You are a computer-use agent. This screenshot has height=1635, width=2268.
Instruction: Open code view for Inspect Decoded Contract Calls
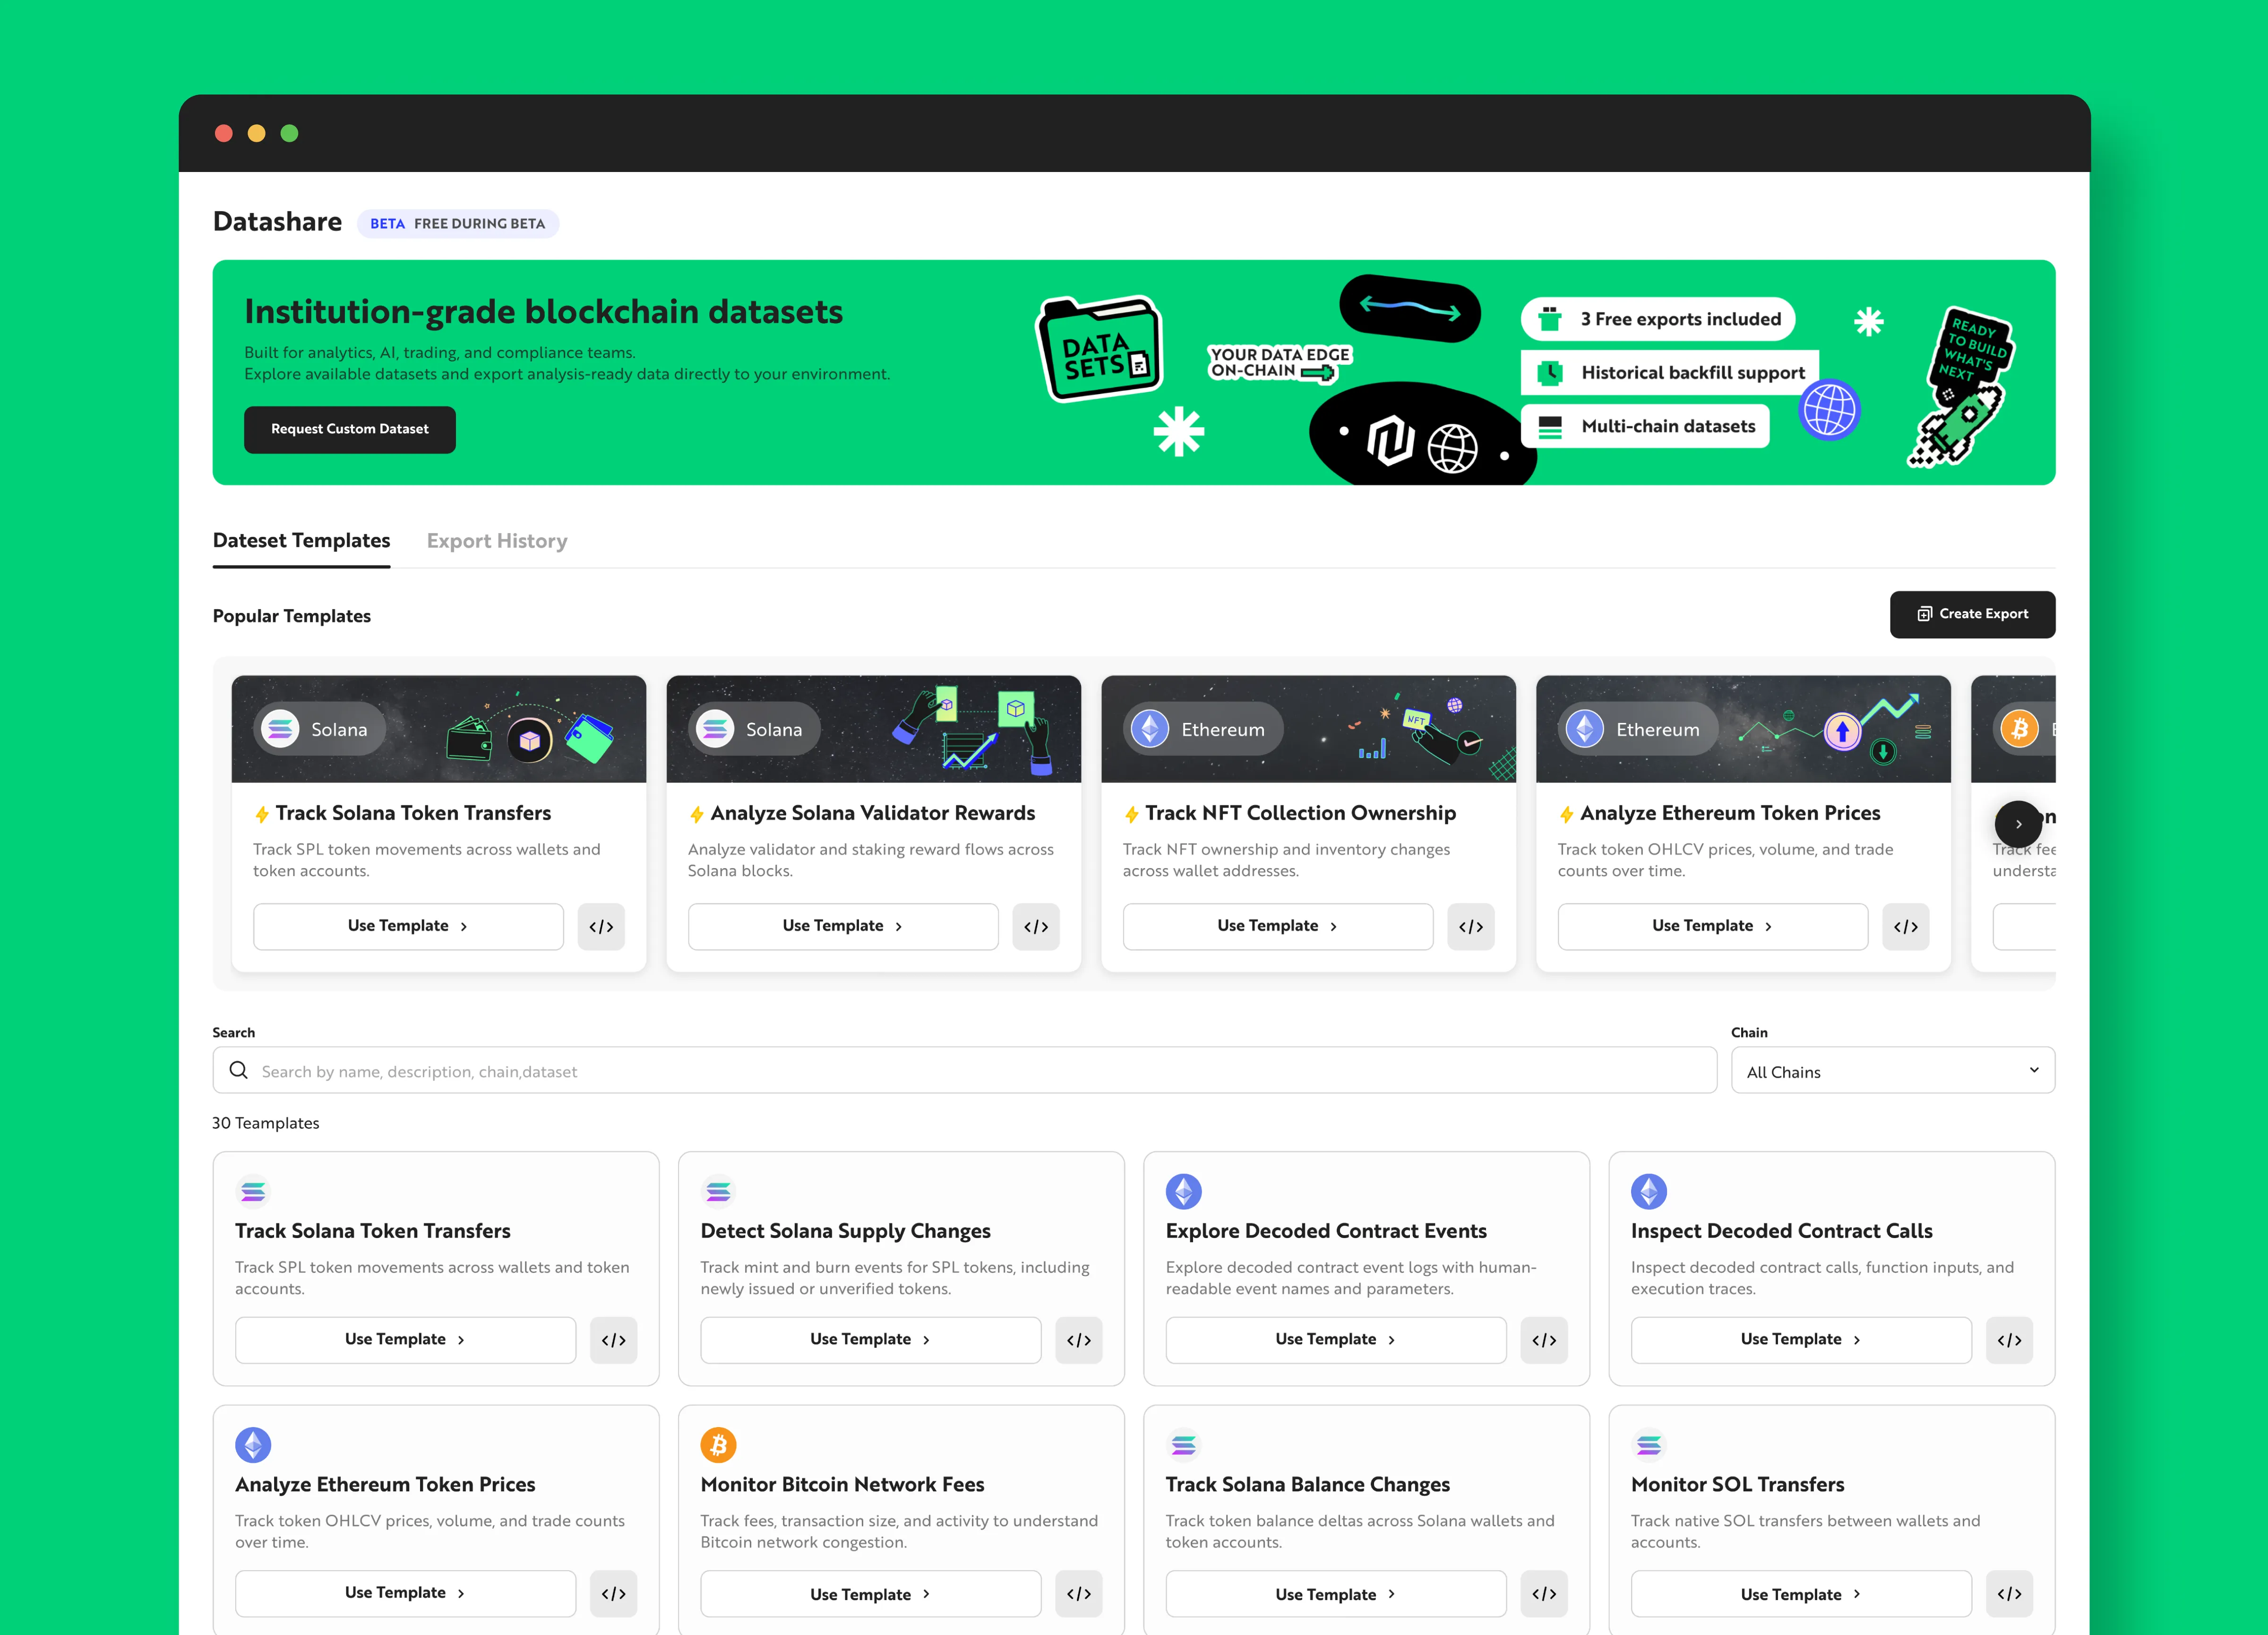[2009, 1340]
